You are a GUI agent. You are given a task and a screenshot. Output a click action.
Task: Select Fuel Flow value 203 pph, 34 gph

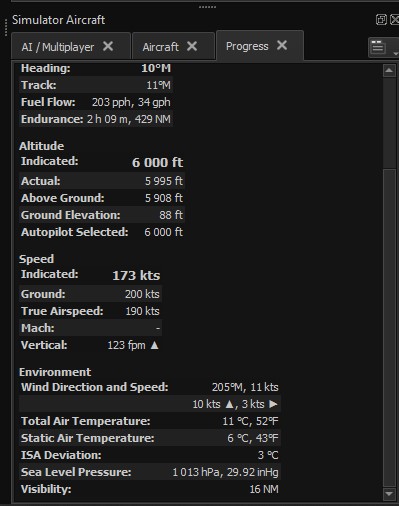(x=131, y=102)
